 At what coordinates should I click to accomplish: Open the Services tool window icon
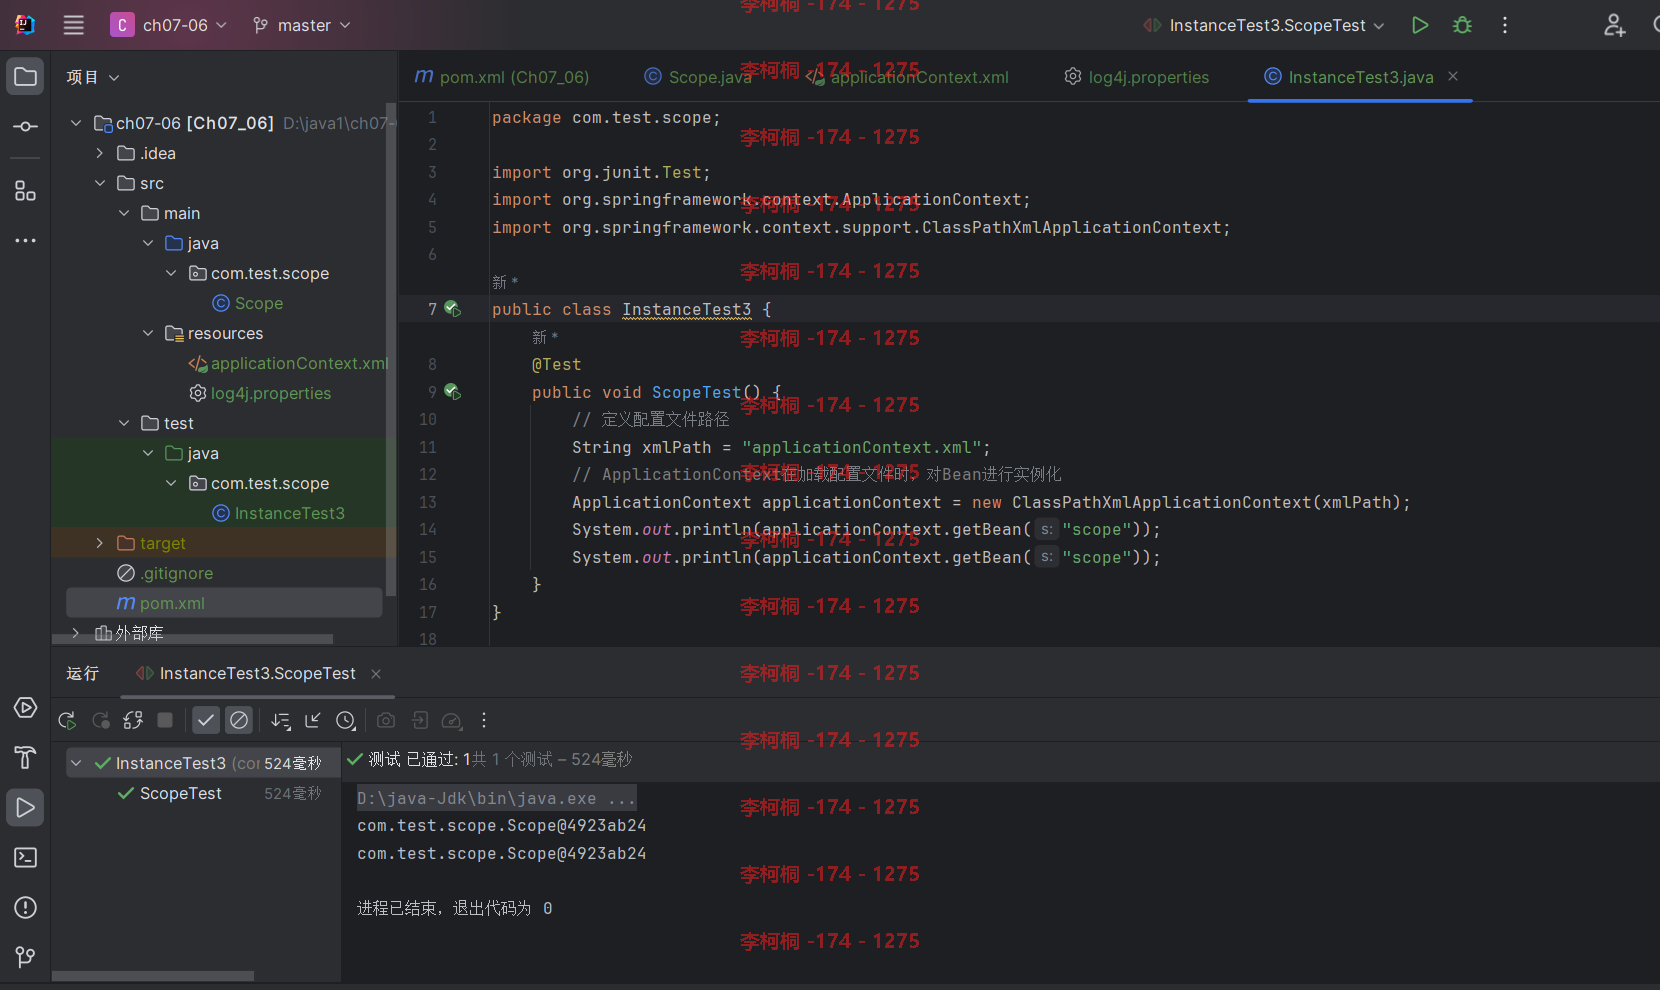[25, 708]
